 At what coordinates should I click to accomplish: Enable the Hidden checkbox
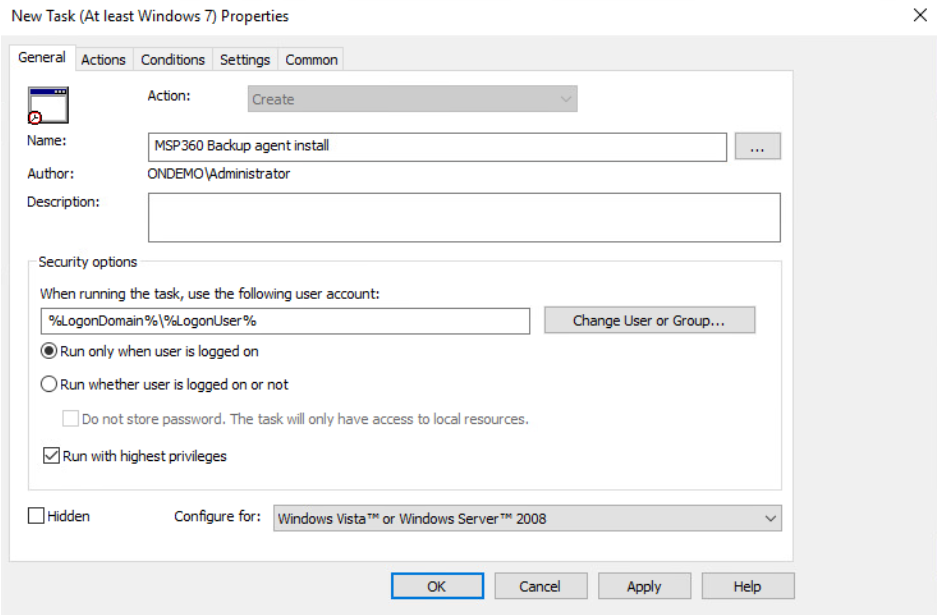(36, 515)
